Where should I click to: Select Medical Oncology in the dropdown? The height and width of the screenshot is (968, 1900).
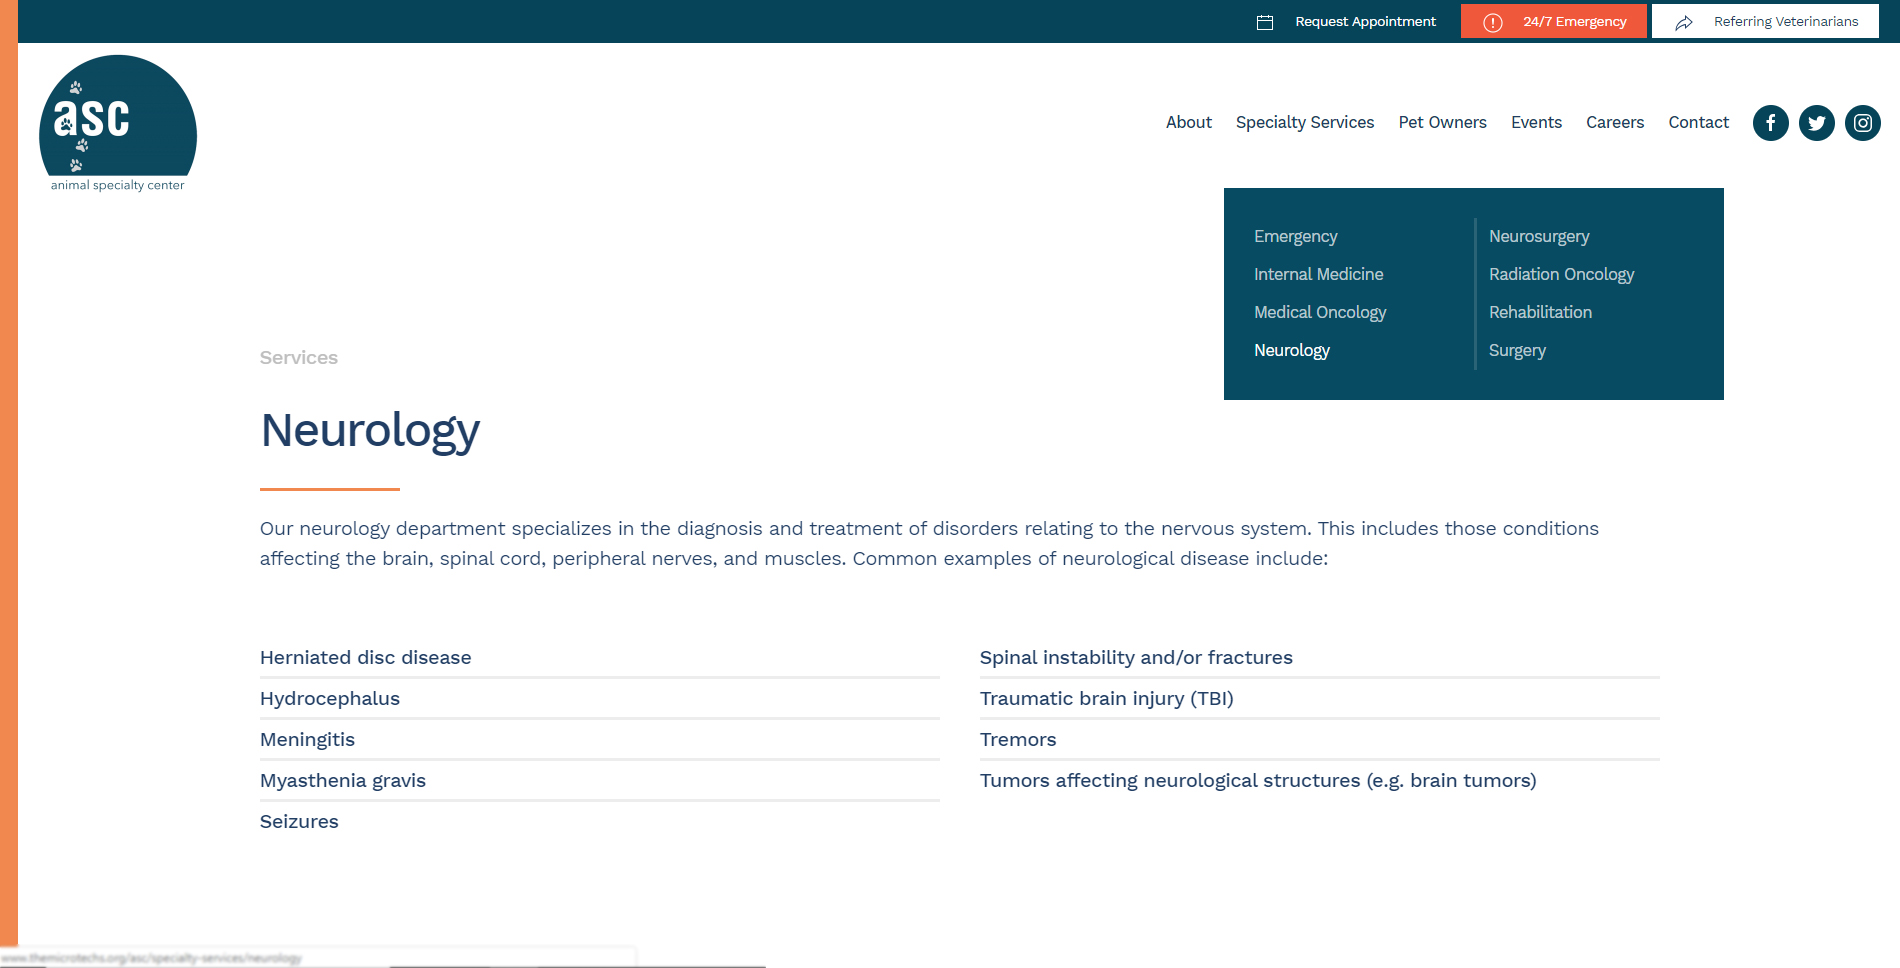click(1320, 312)
